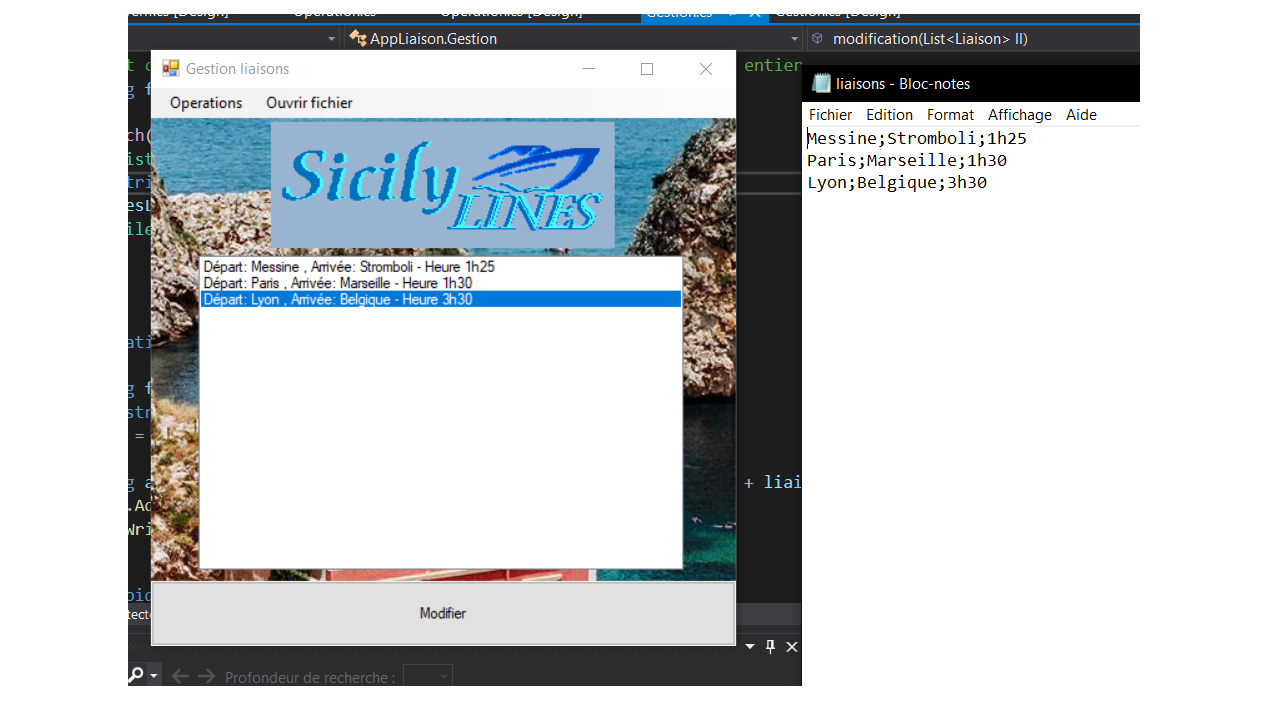The image size is (1280, 720).
Task: Click the Modifier button
Action: (x=443, y=613)
